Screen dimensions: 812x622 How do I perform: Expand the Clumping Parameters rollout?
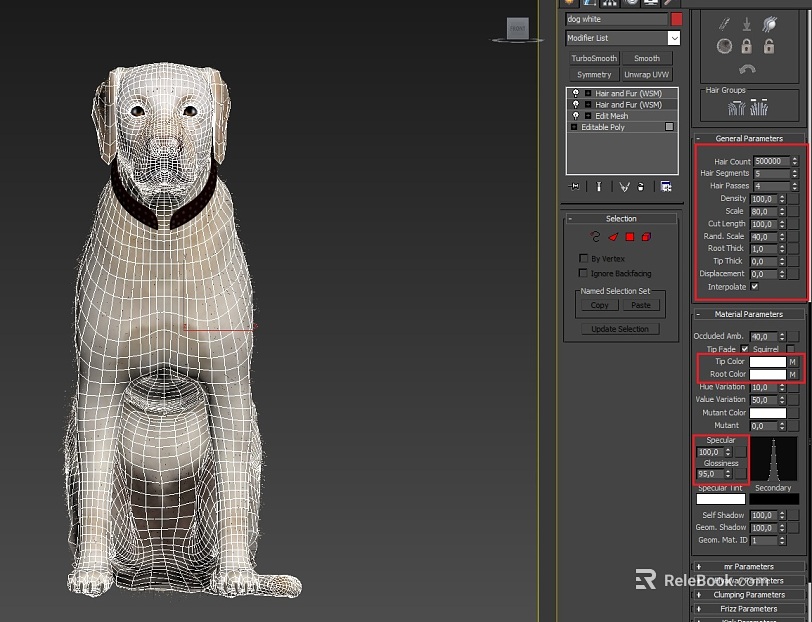pos(749,595)
